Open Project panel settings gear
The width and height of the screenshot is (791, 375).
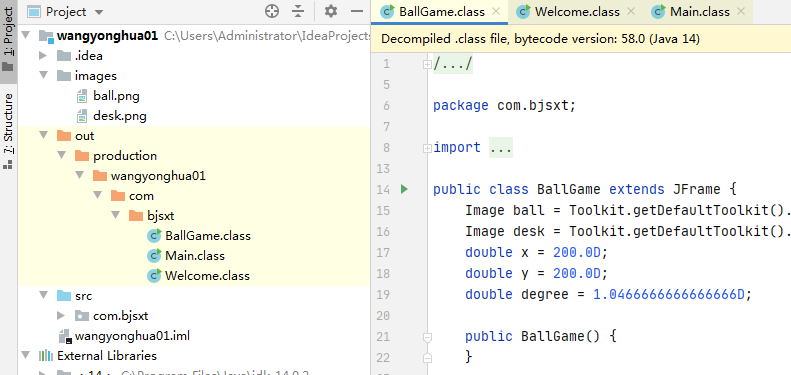pyautogui.click(x=330, y=11)
